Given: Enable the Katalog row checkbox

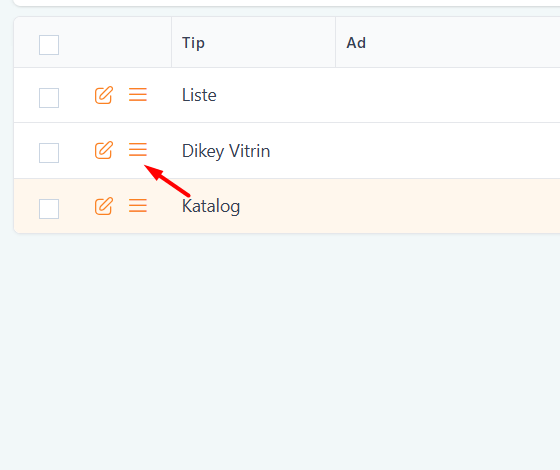Looking at the screenshot, I should pos(49,209).
